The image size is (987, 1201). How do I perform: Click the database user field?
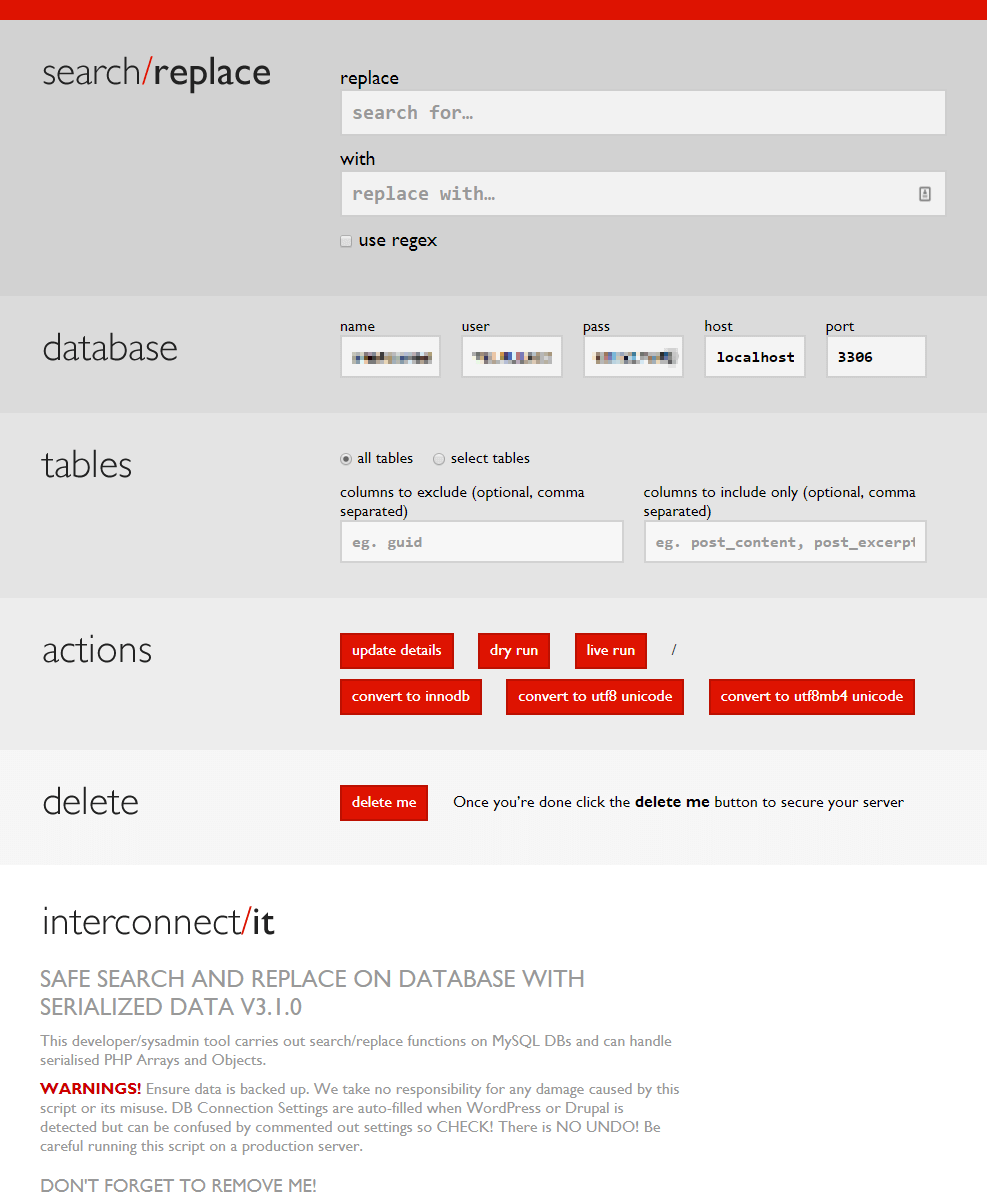(x=511, y=357)
